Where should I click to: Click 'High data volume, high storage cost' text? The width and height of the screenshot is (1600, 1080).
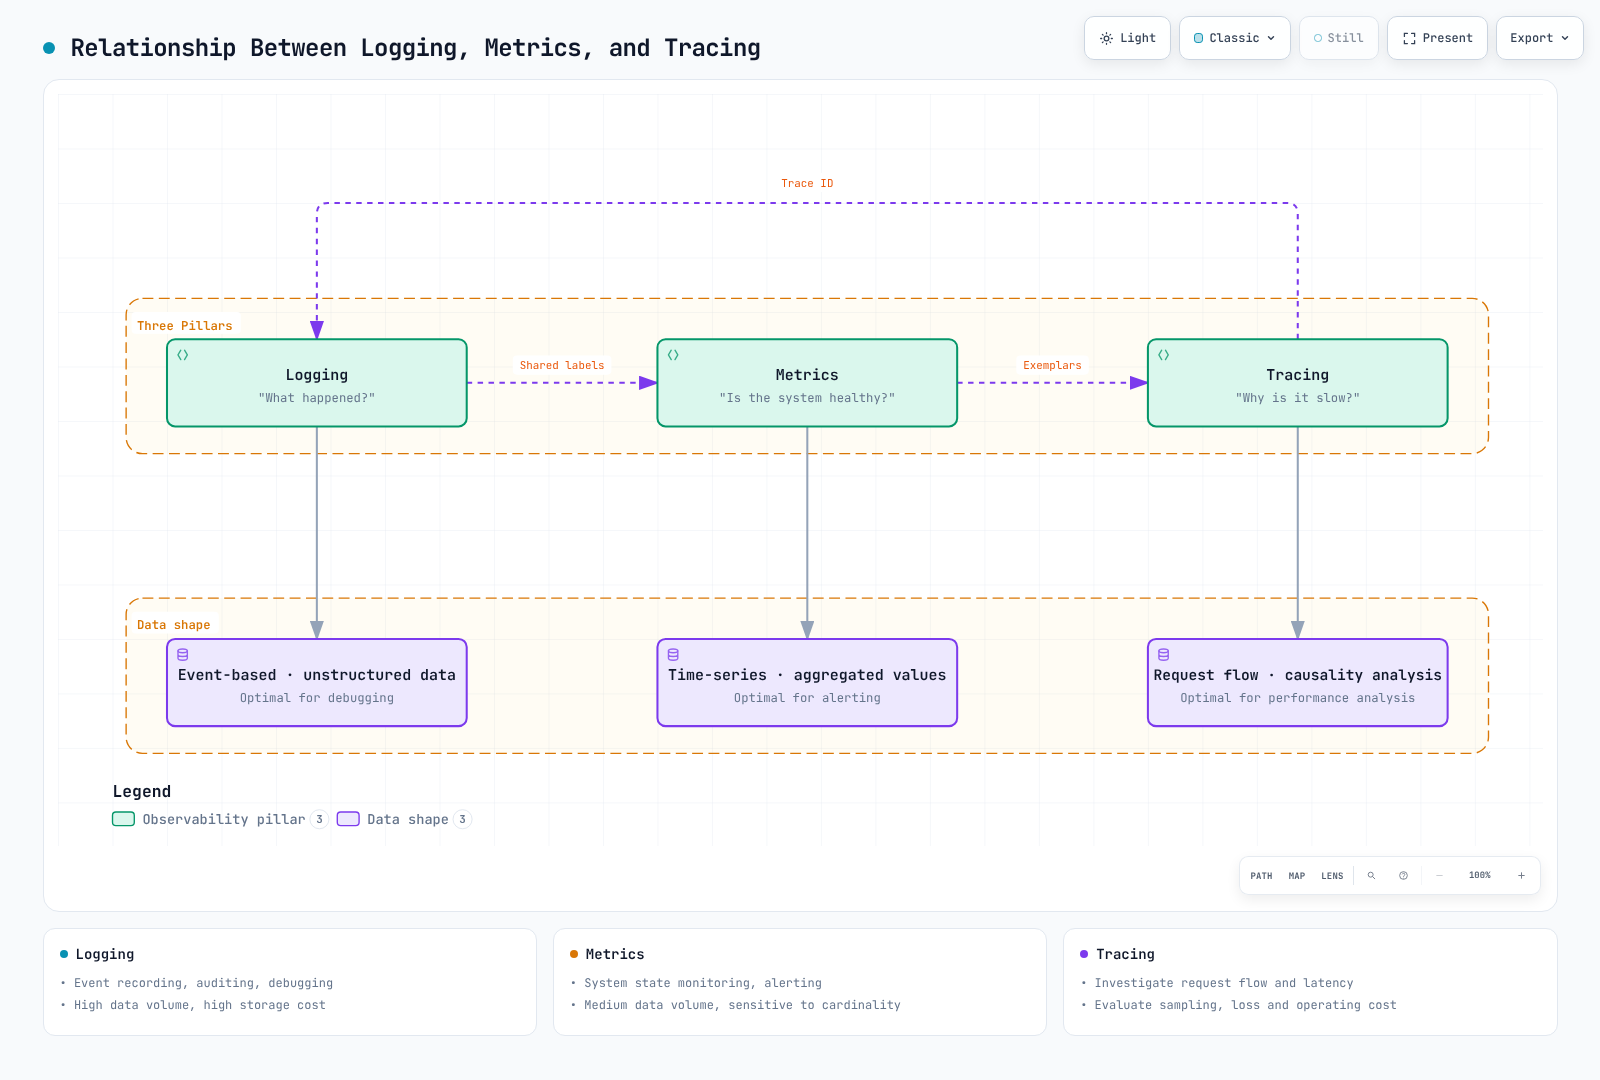[x=200, y=1005]
